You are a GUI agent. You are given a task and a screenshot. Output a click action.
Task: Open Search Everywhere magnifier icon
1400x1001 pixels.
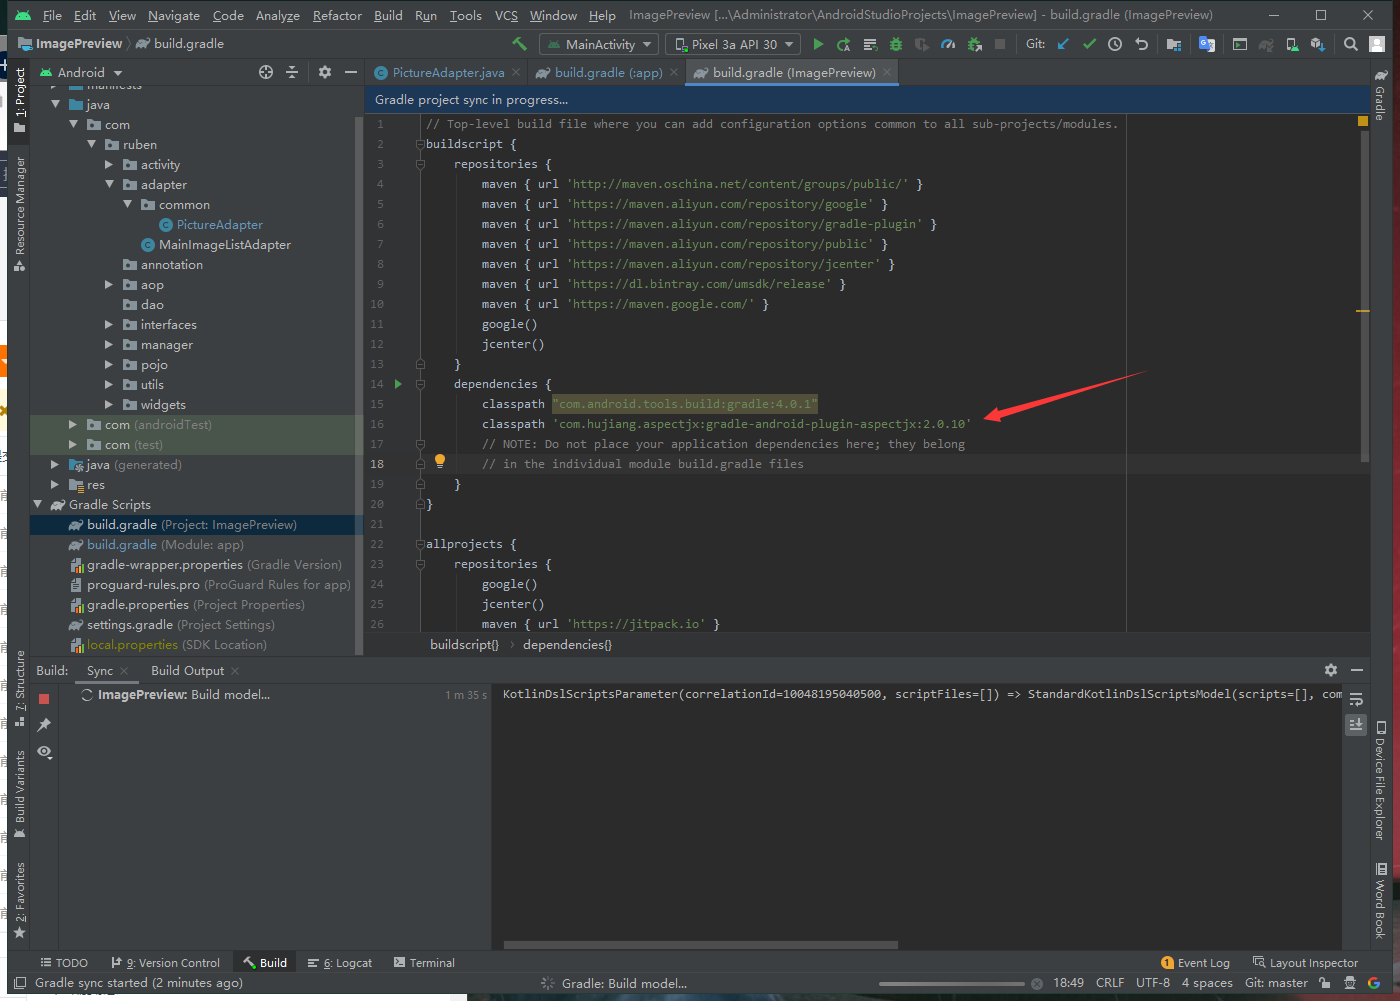pos(1351,44)
